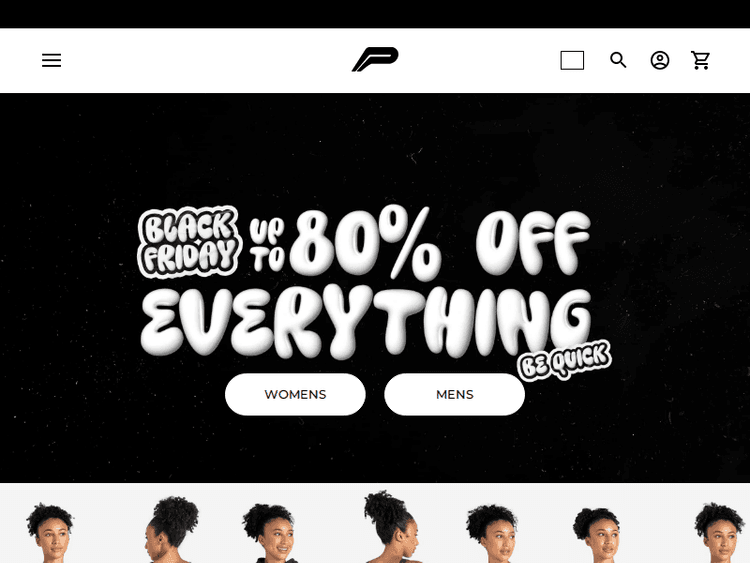Viewport: 750px width, 563px height.
Task: Select third thumbnail of smiling model
Action: [270, 532]
